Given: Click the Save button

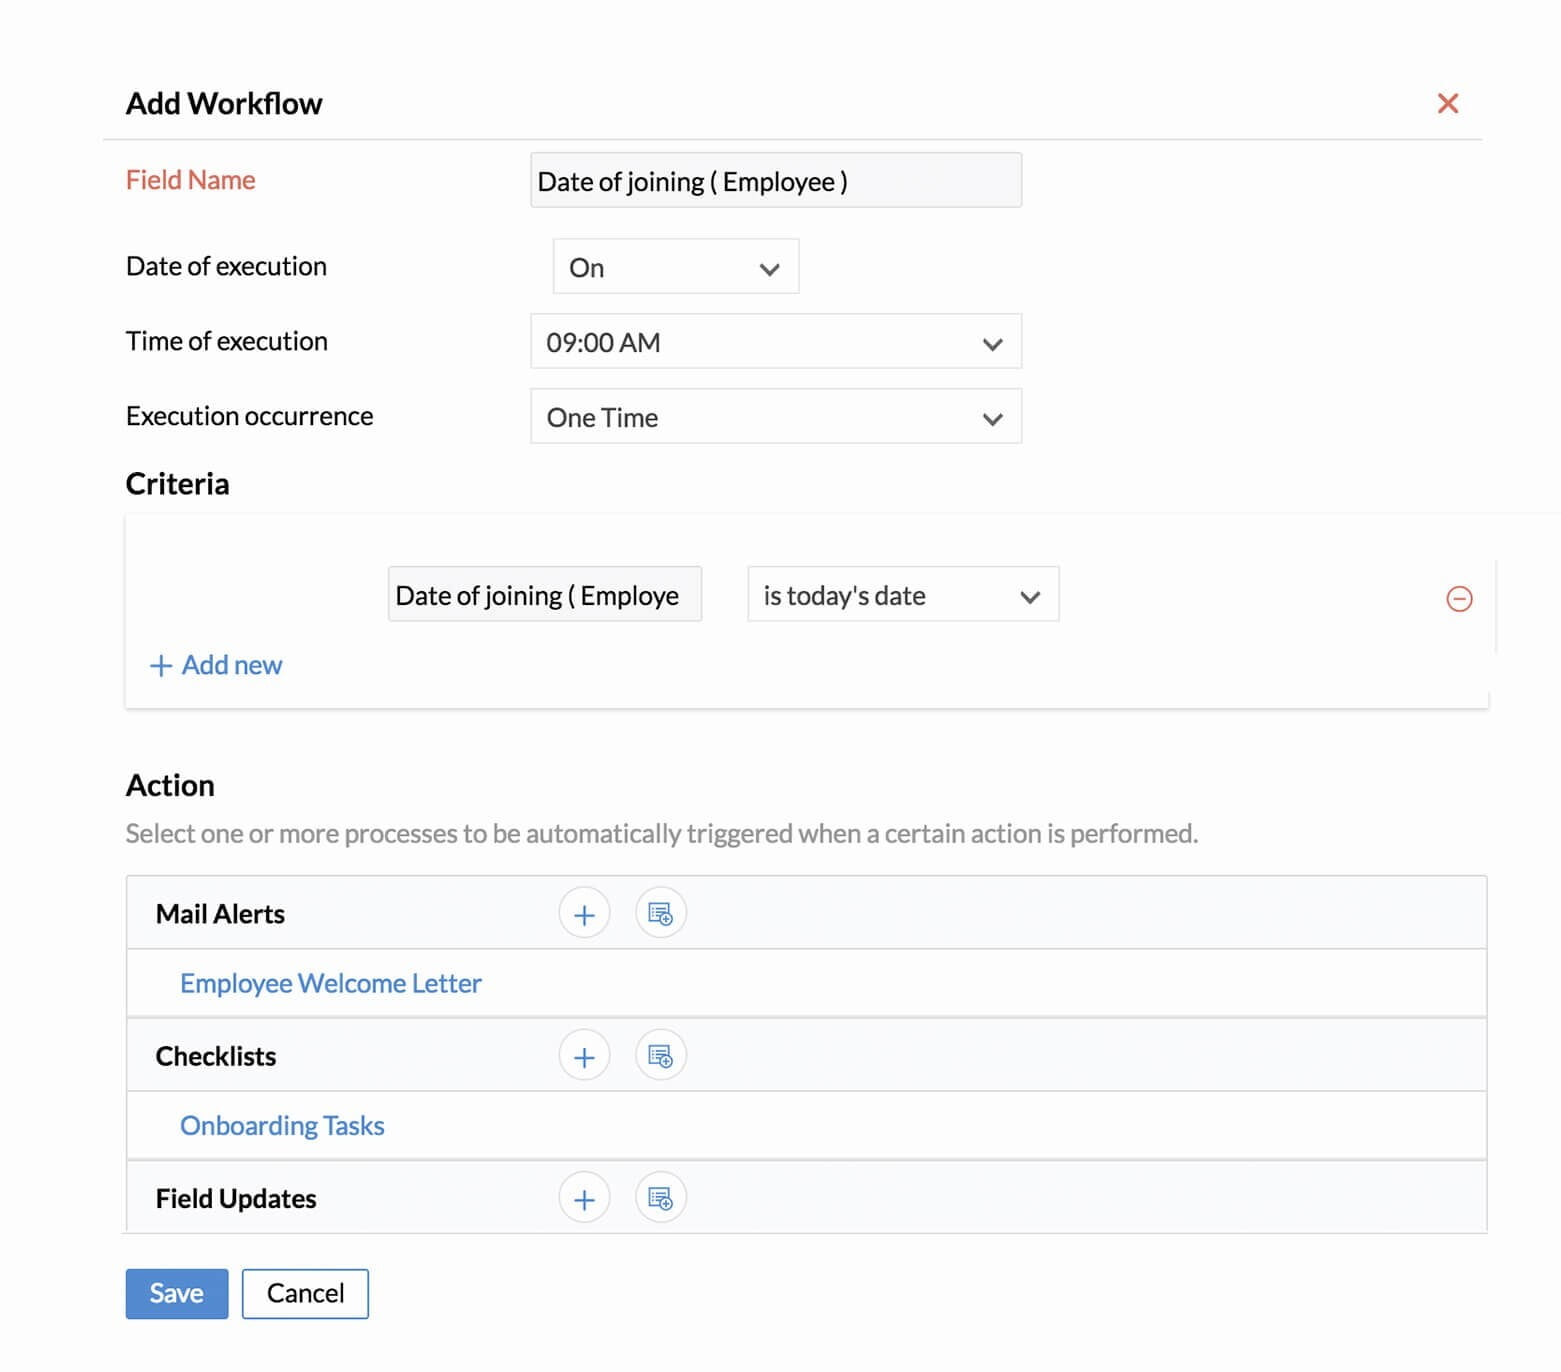Looking at the screenshot, I should 176,1293.
